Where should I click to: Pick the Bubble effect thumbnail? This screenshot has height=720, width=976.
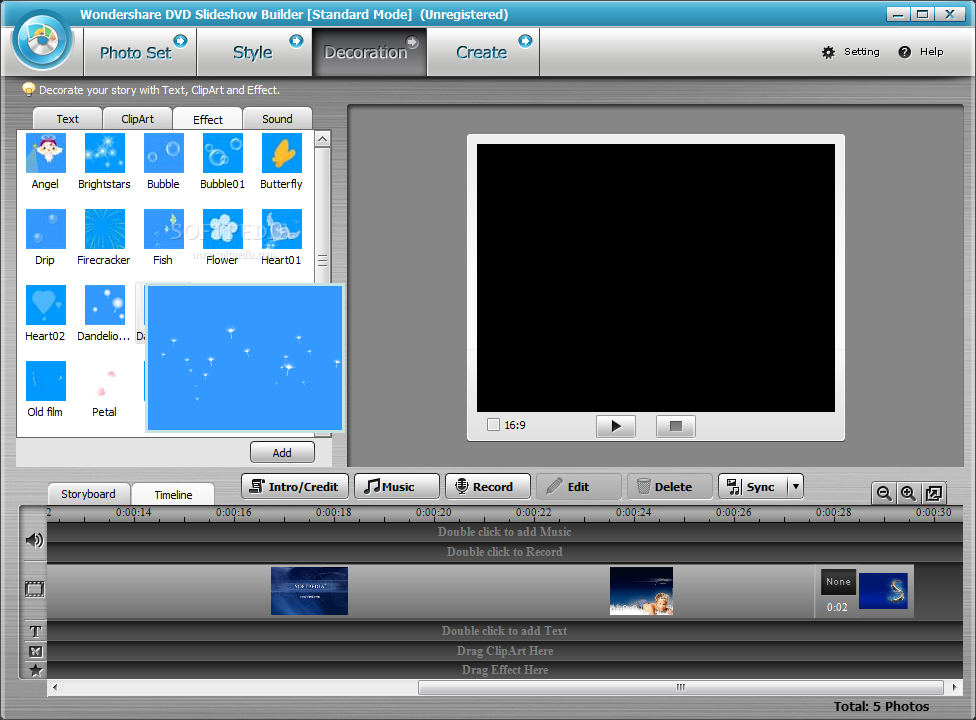(164, 153)
